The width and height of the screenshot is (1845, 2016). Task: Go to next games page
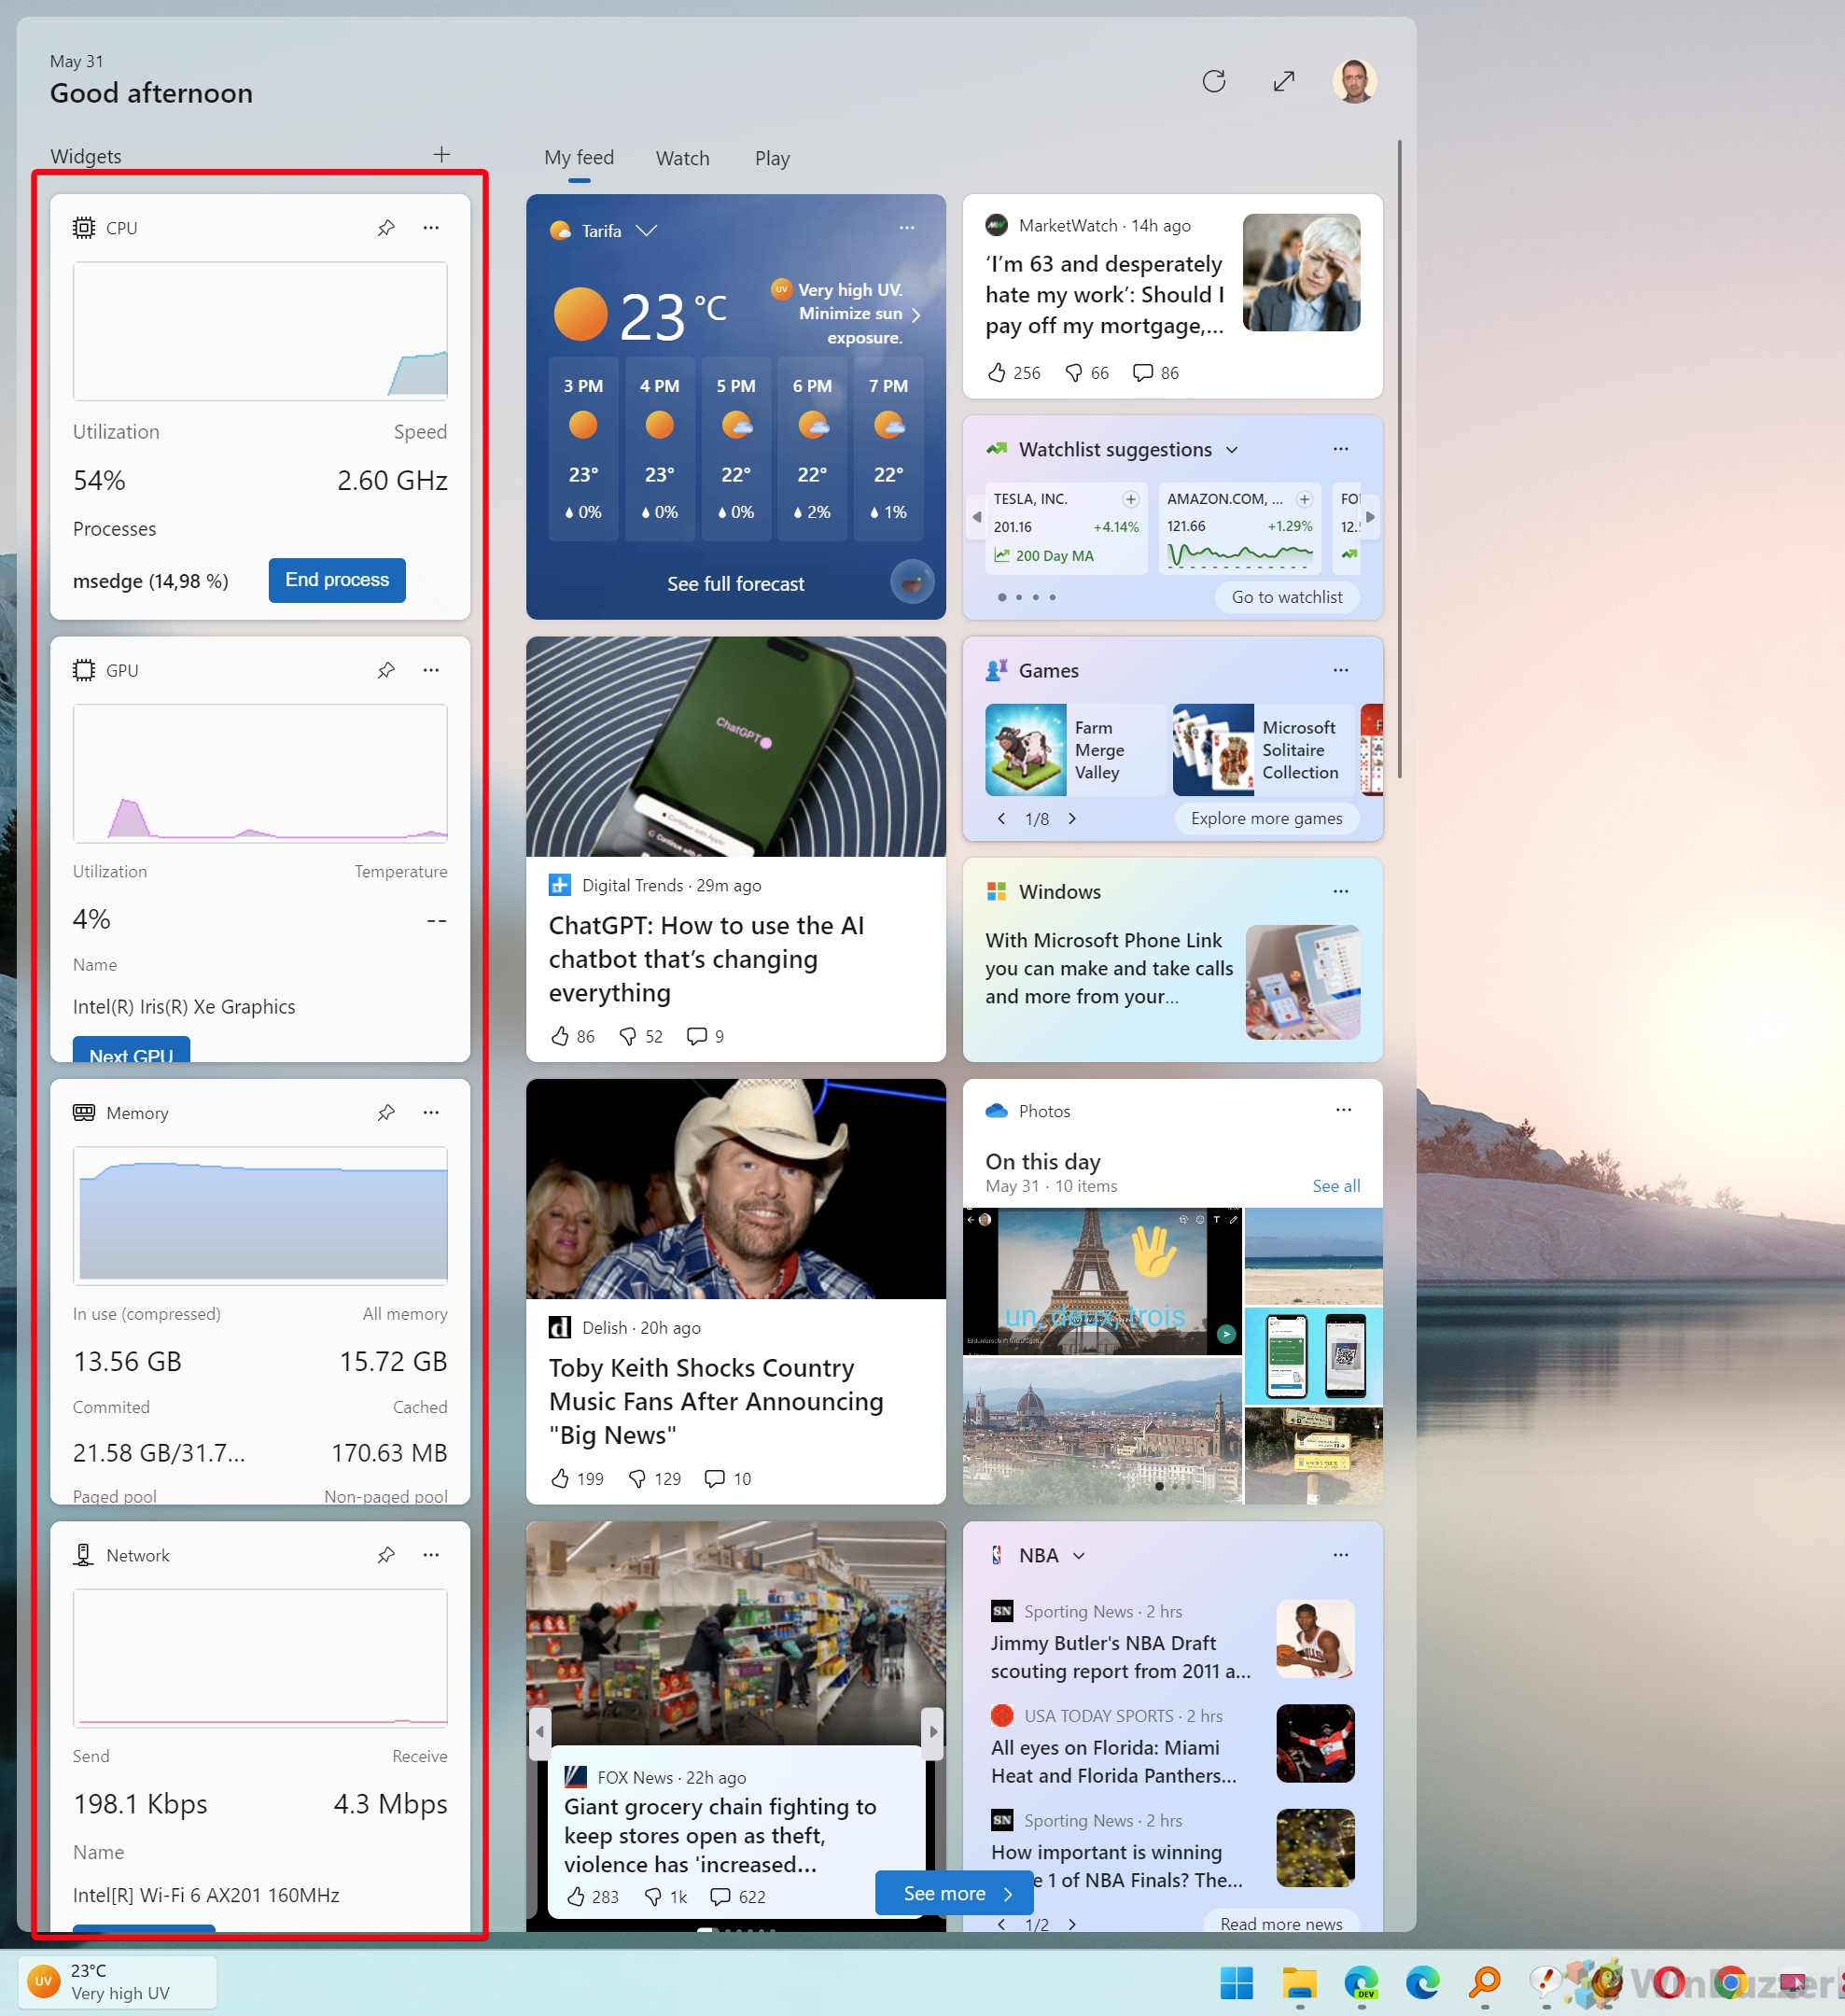pos(1073,818)
